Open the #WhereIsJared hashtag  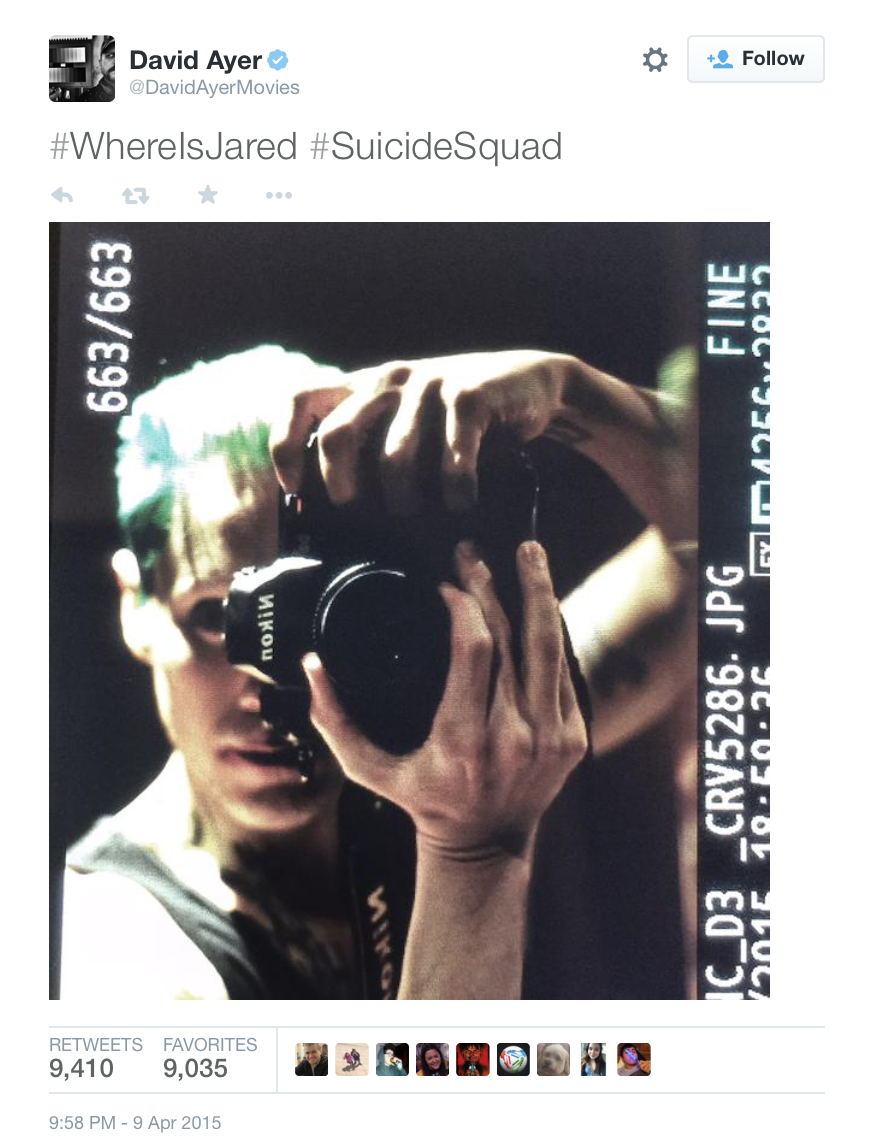pyautogui.click(x=174, y=146)
